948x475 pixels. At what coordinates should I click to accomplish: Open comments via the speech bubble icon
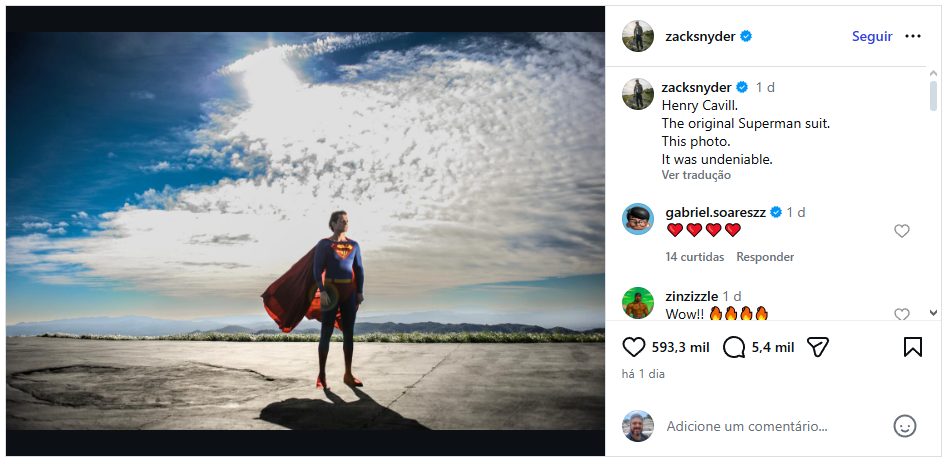(734, 347)
